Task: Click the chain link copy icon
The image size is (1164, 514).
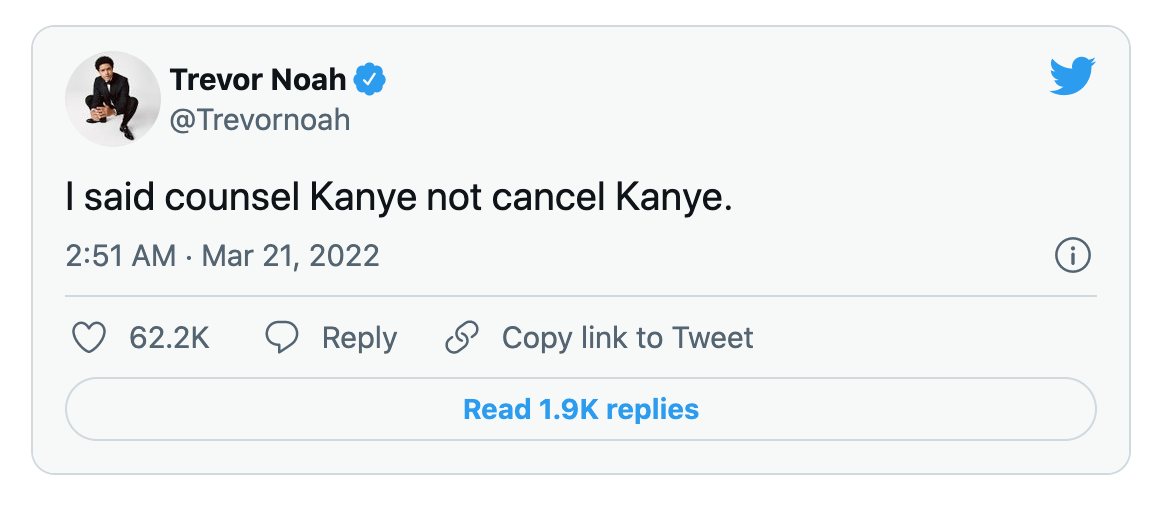Action: 461,338
